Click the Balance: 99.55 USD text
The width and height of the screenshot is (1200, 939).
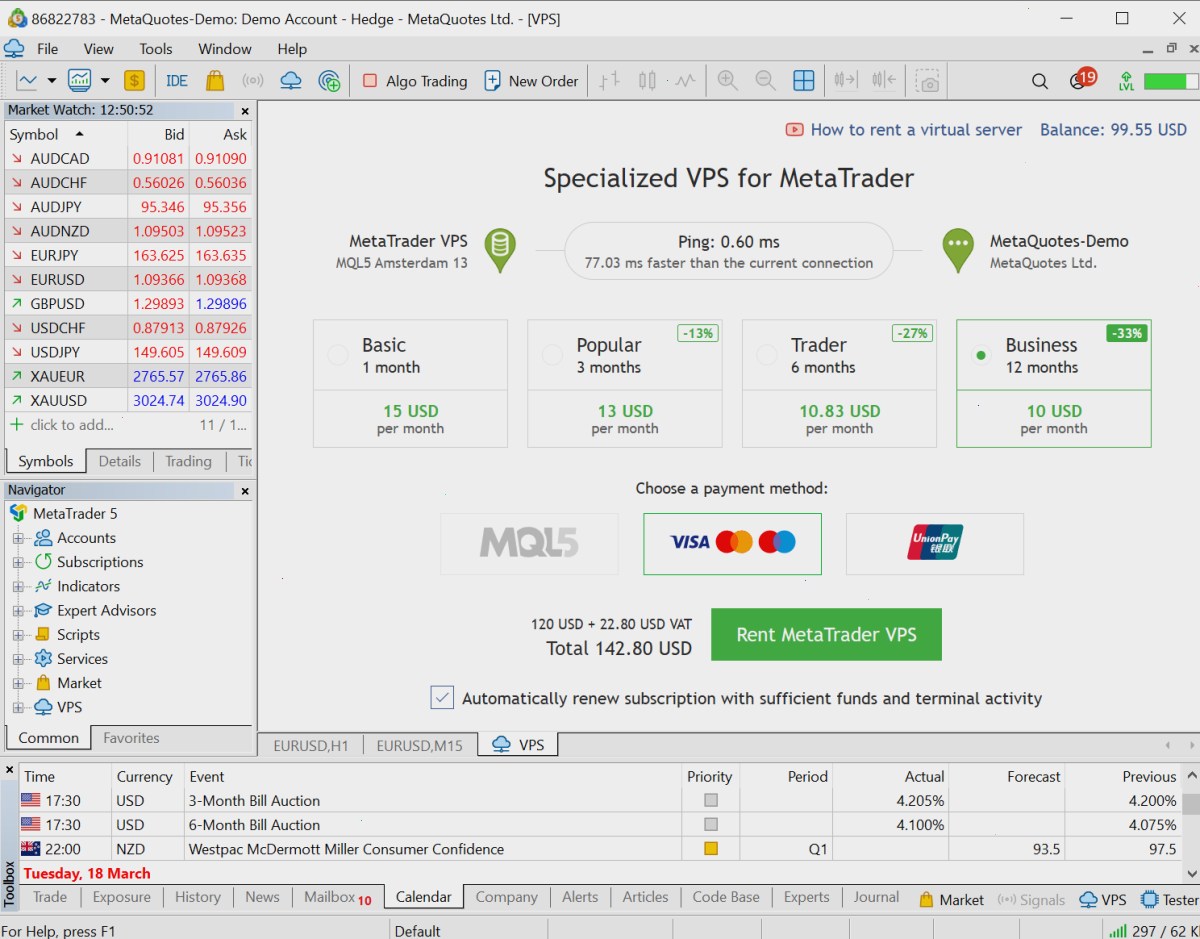click(1113, 129)
